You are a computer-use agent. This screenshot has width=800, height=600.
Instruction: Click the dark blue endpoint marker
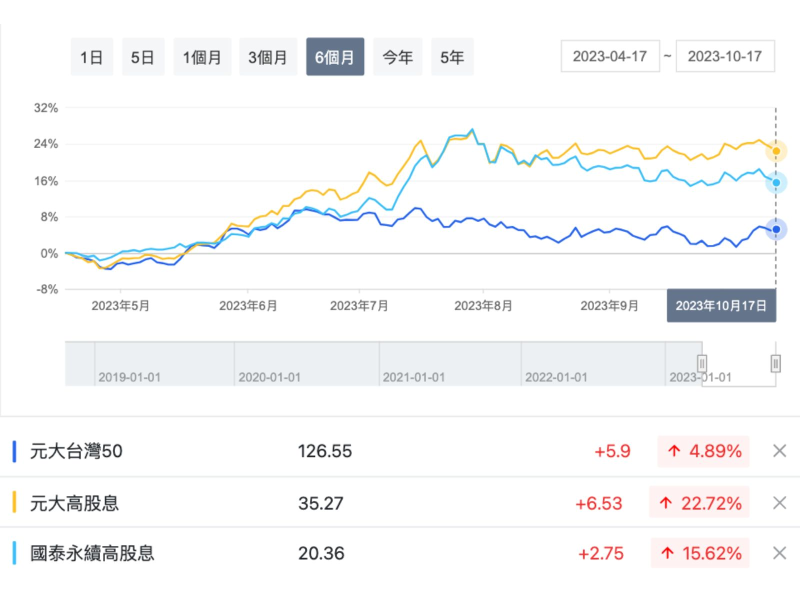coord(776,229)
